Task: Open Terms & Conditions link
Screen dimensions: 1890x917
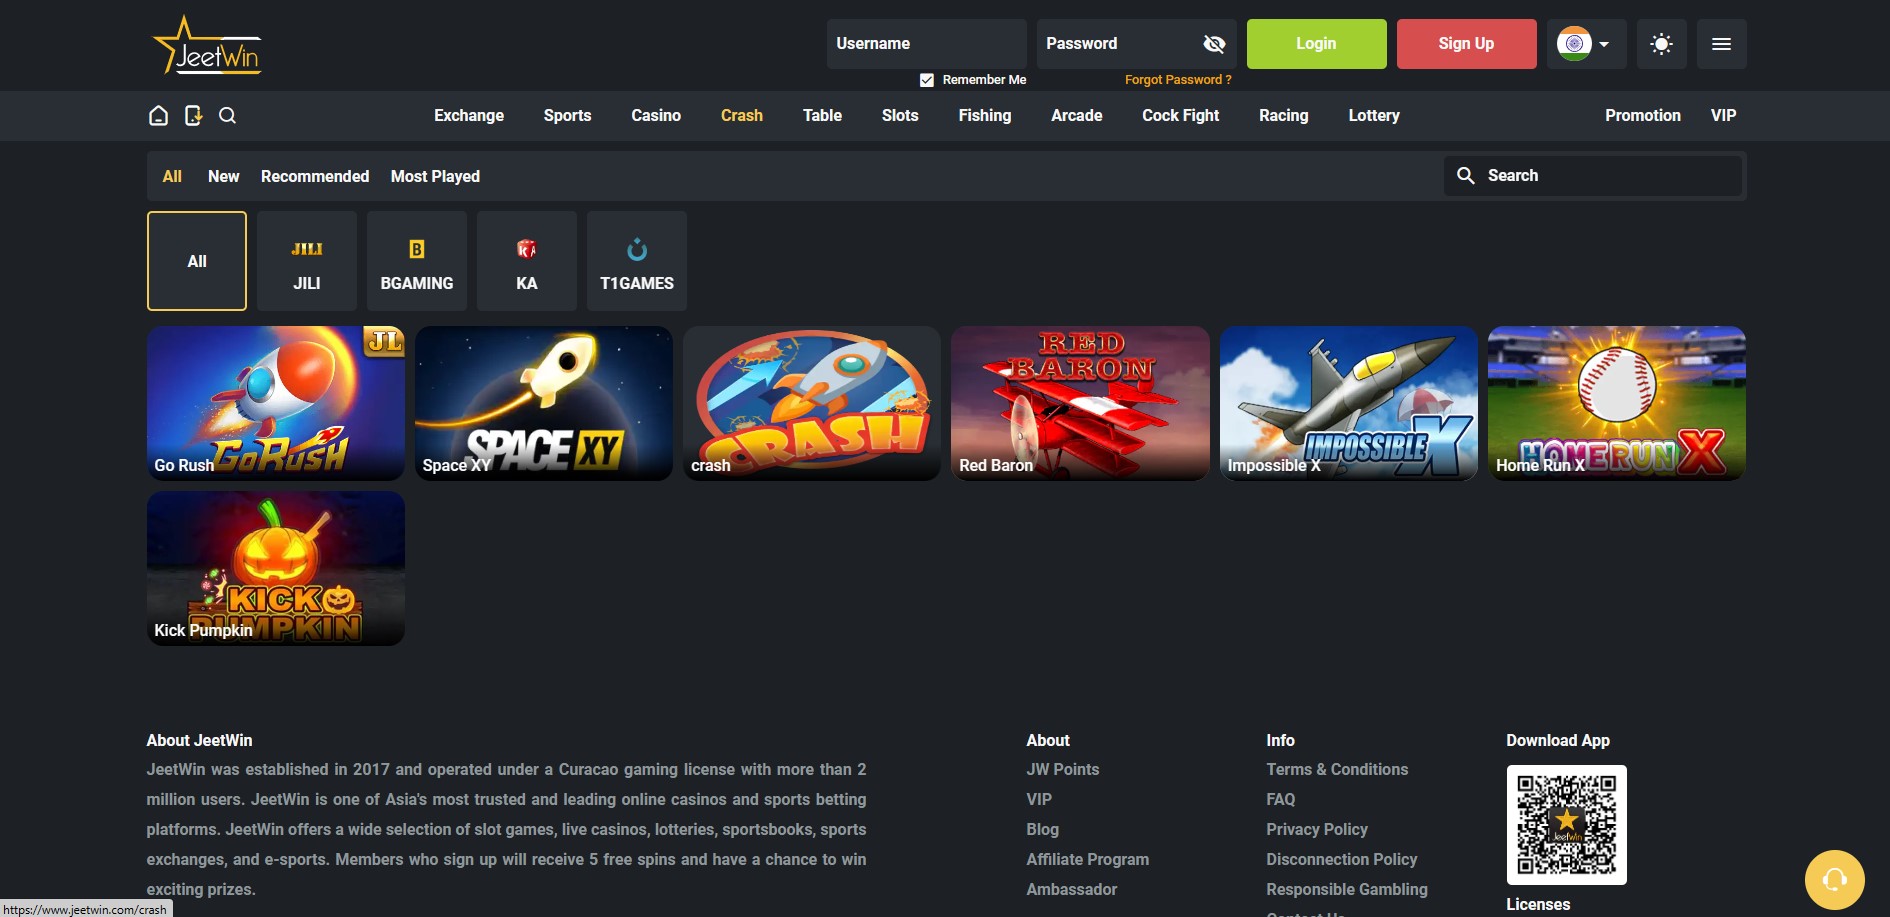Action: click(x=1337, y=769)
